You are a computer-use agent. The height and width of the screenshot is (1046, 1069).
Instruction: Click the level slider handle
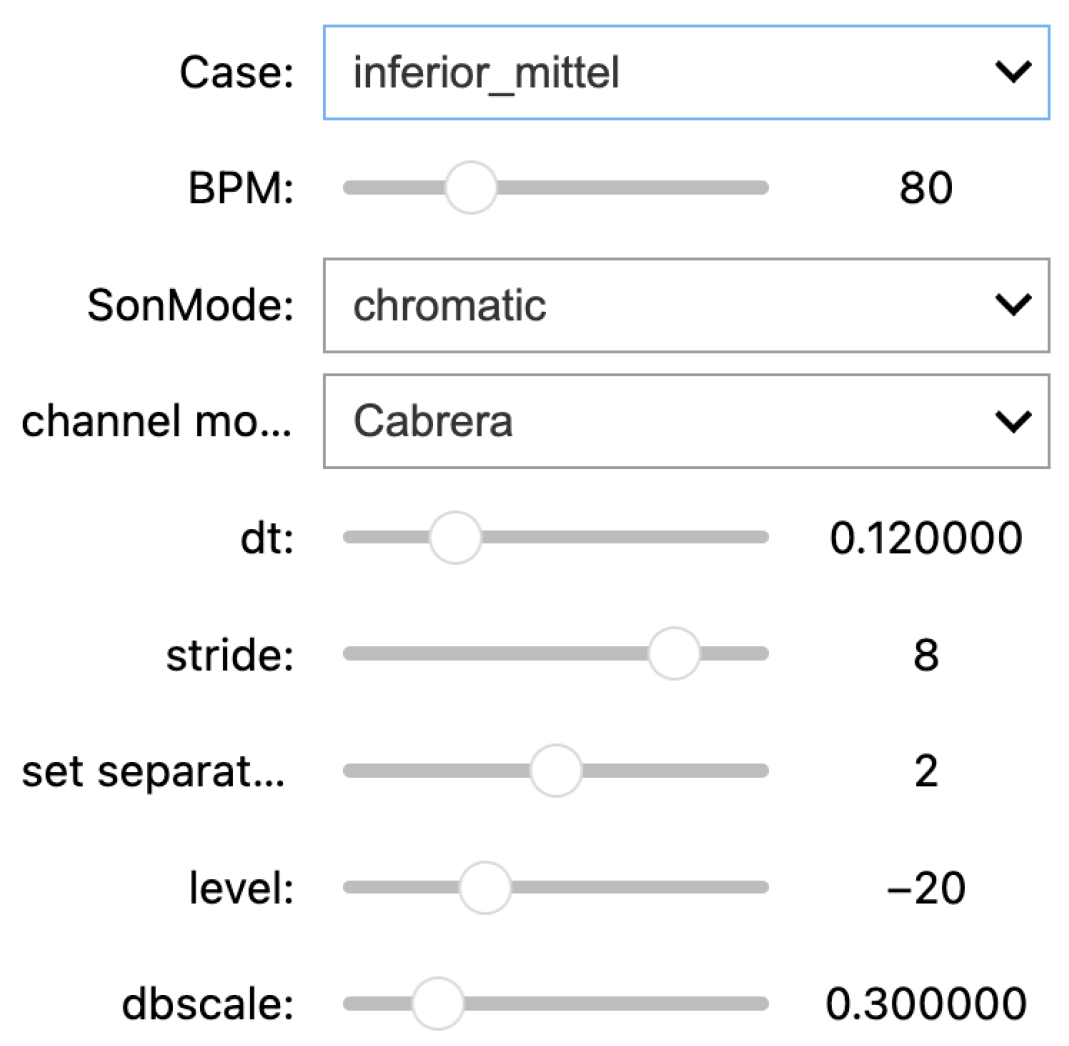click(x=485, y=887)
